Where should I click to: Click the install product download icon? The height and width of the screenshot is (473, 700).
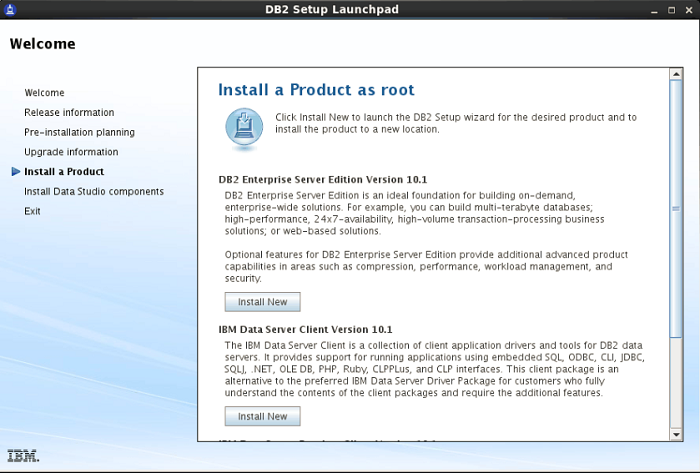pyautogui.click(x=244, y=128)
